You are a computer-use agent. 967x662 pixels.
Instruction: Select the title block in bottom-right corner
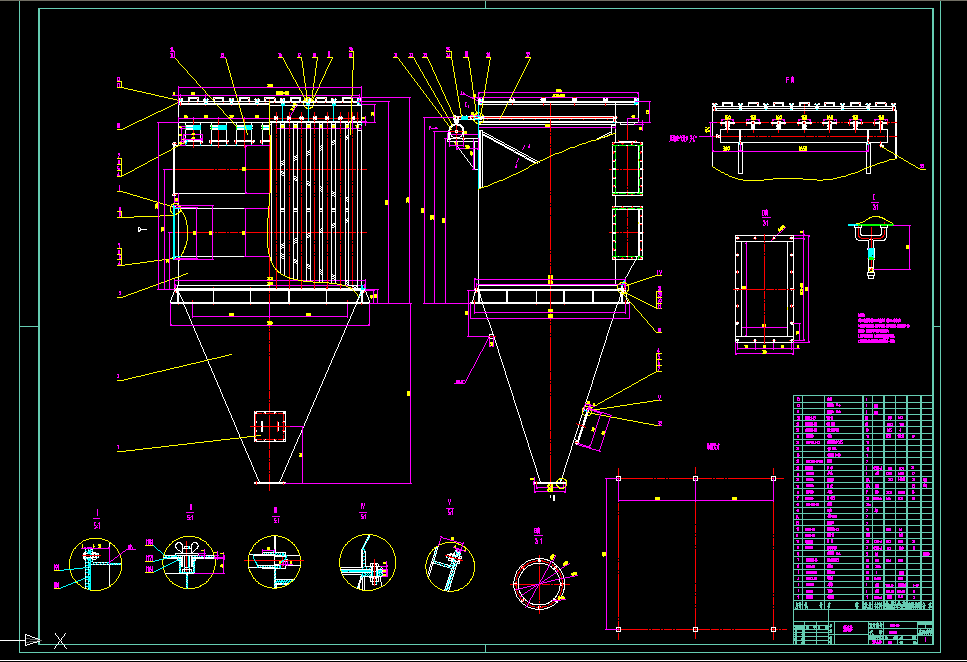(x=862, y=632)
